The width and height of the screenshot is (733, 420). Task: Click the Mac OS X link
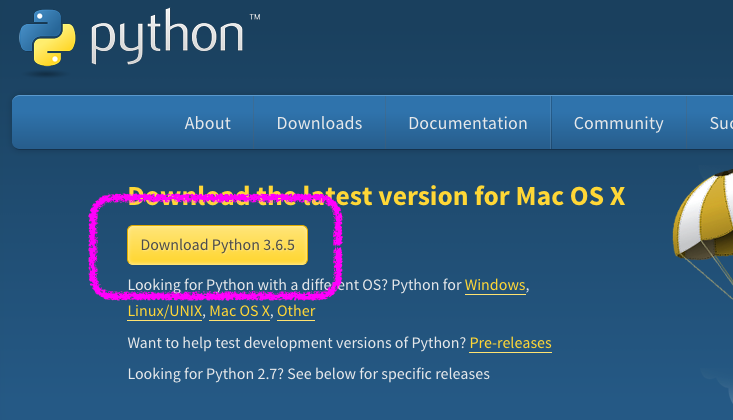239,311
